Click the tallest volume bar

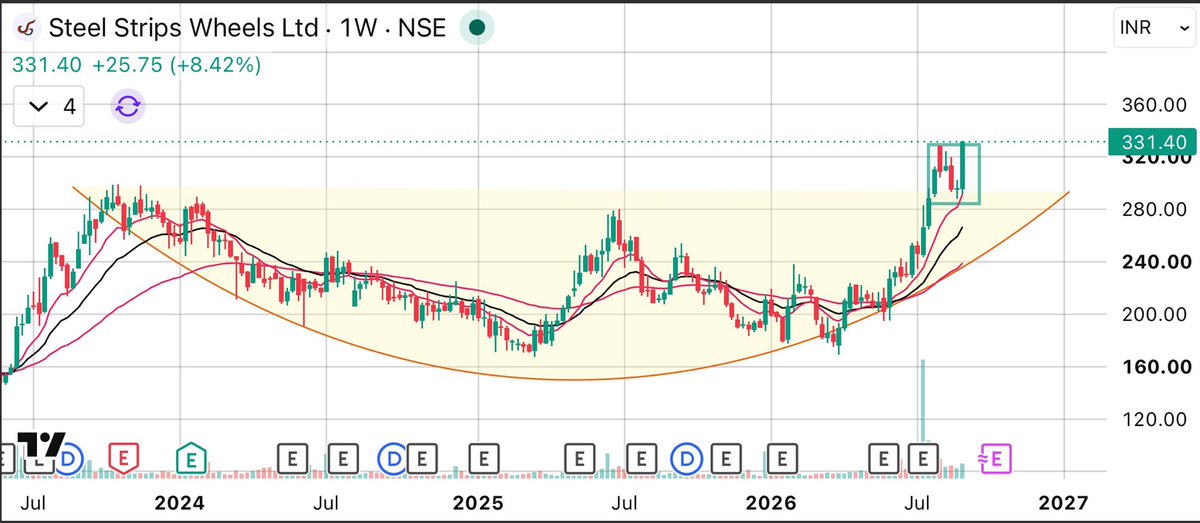click(923, 400)
